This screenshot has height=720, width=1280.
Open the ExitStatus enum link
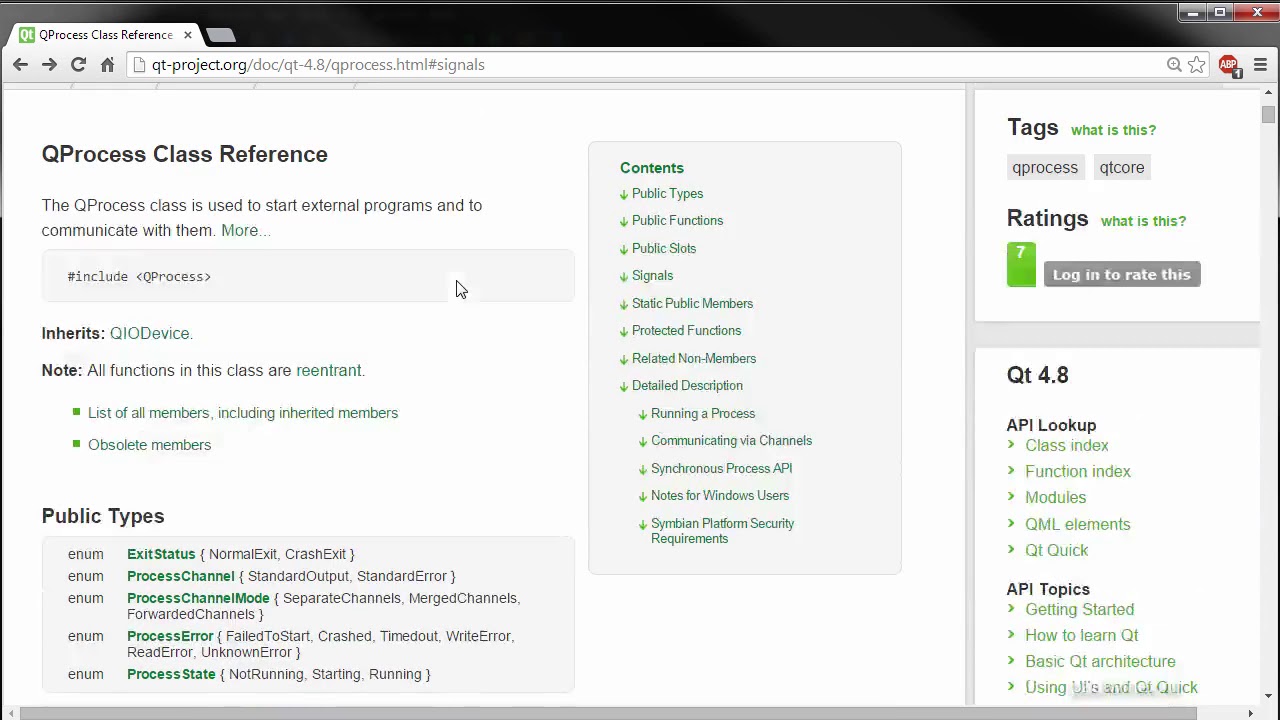161,554
